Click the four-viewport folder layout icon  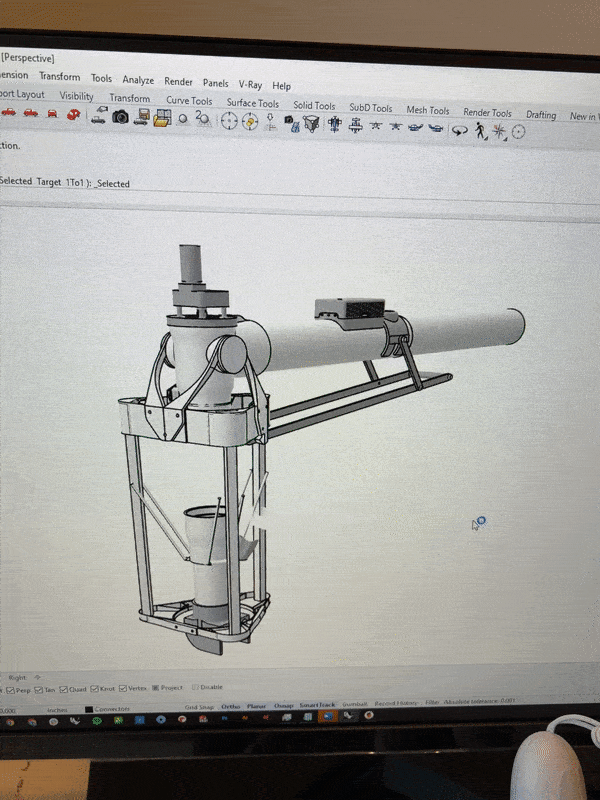162,118
